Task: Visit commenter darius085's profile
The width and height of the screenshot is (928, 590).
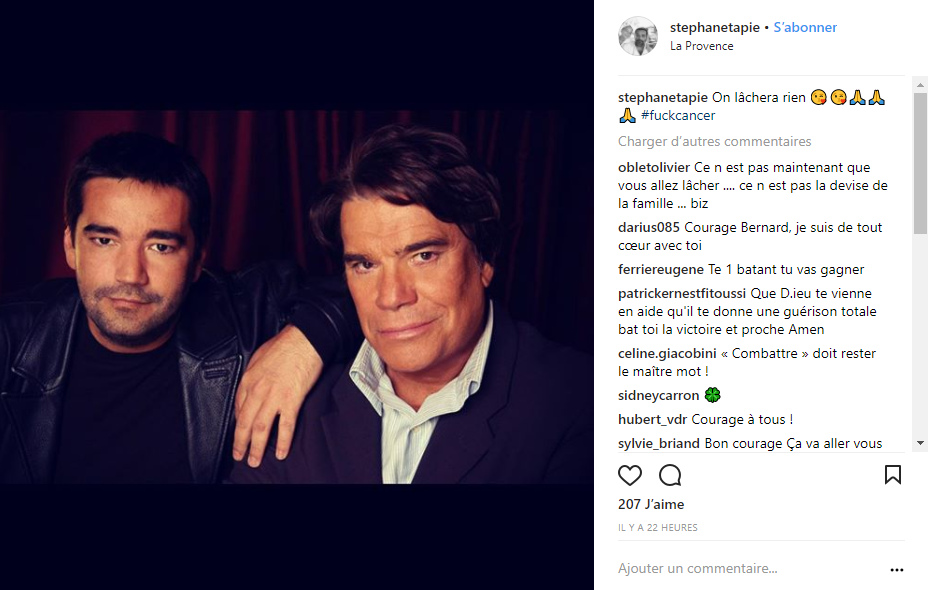Action: pos(648,228)
